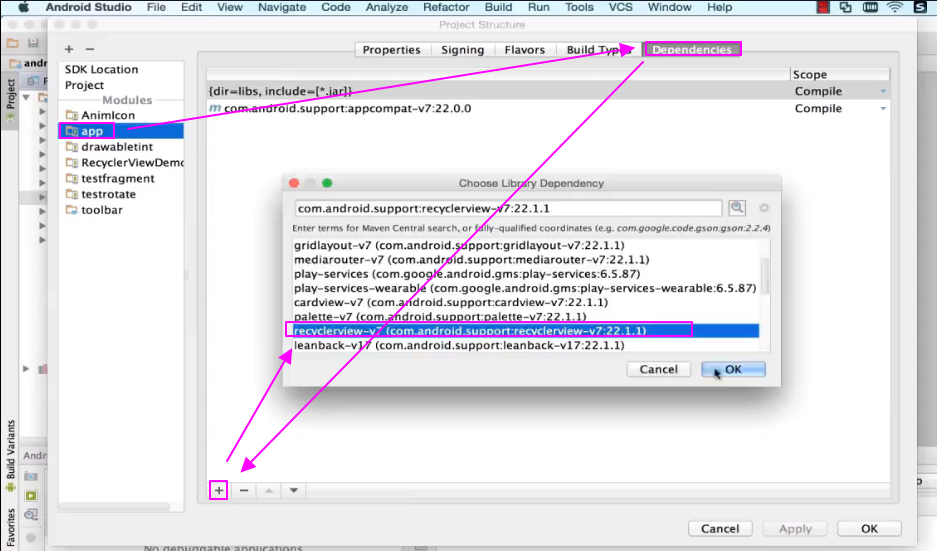Select play-services-wearable library entry
This screenshot has height=551, width=937.
click(x=526, y=288)
